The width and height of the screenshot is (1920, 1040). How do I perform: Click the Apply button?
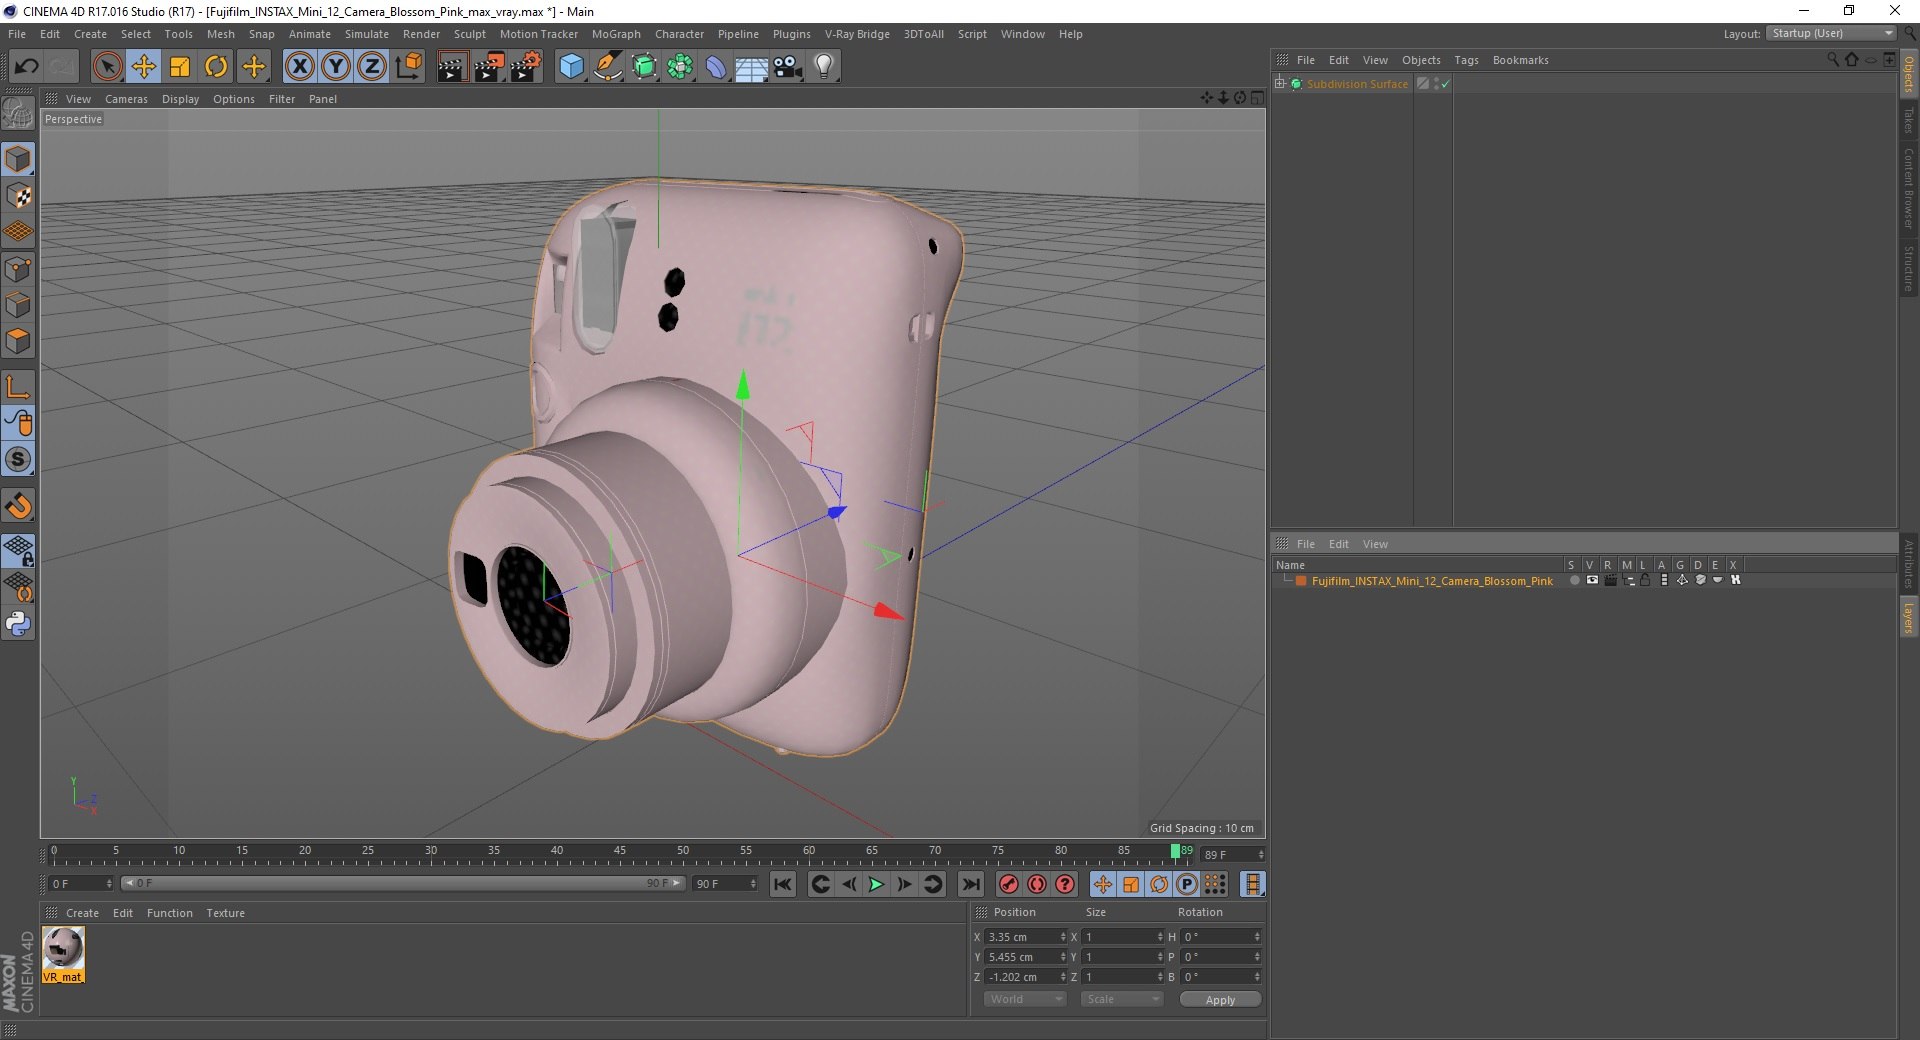pyautogui.click(x=1220, y=1000)
